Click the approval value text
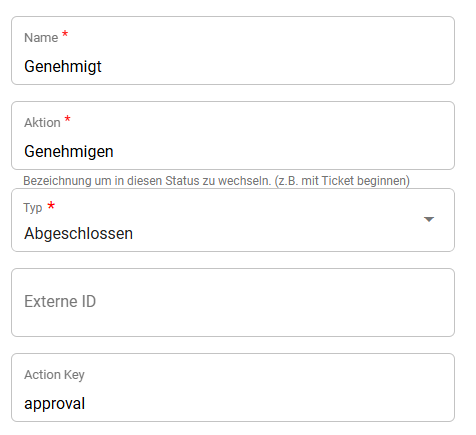The image size is (476, 435). click(55, 404)
